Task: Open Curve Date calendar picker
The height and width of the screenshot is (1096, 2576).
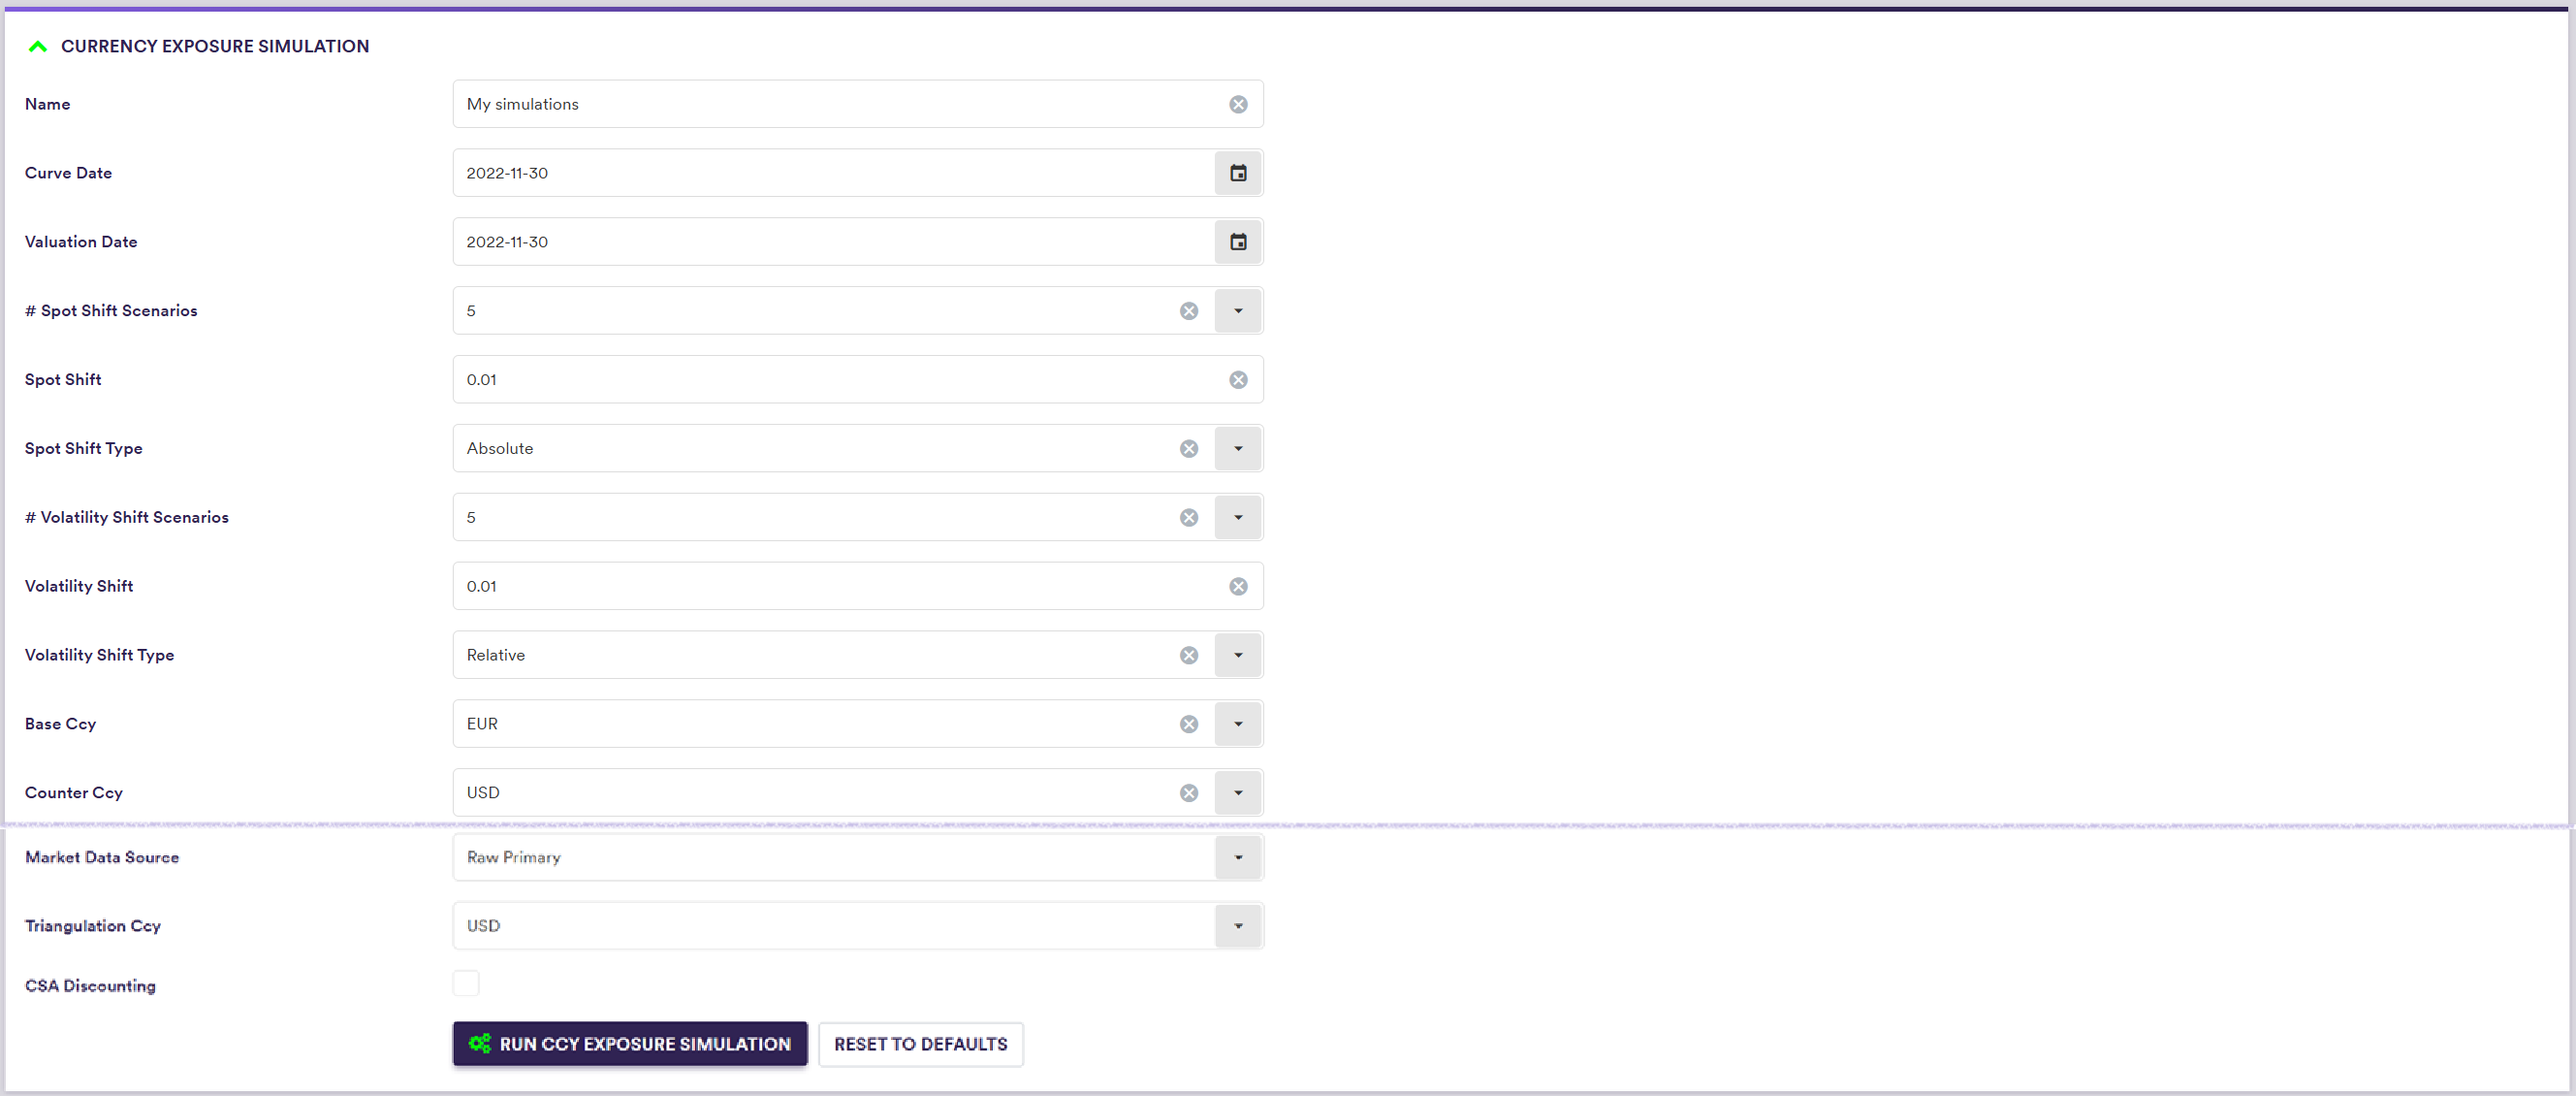Action: click(x=1238, y=173)
